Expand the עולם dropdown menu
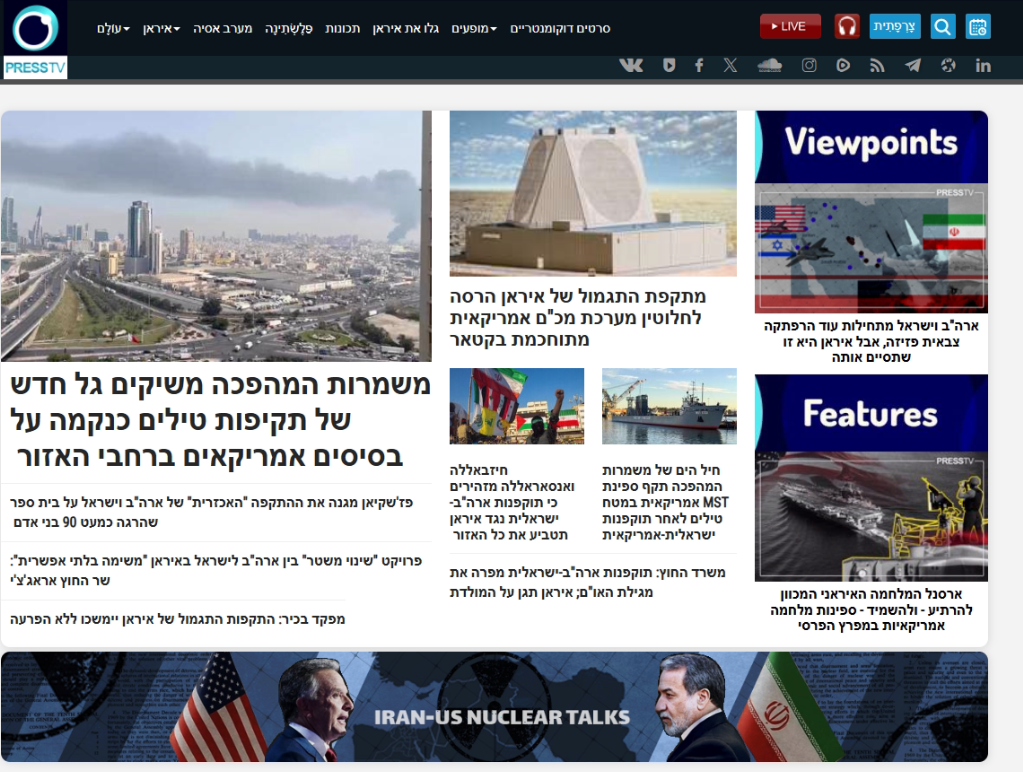Screen dimensions: 1023x772 pyautogui.click(x=113, y=28)
